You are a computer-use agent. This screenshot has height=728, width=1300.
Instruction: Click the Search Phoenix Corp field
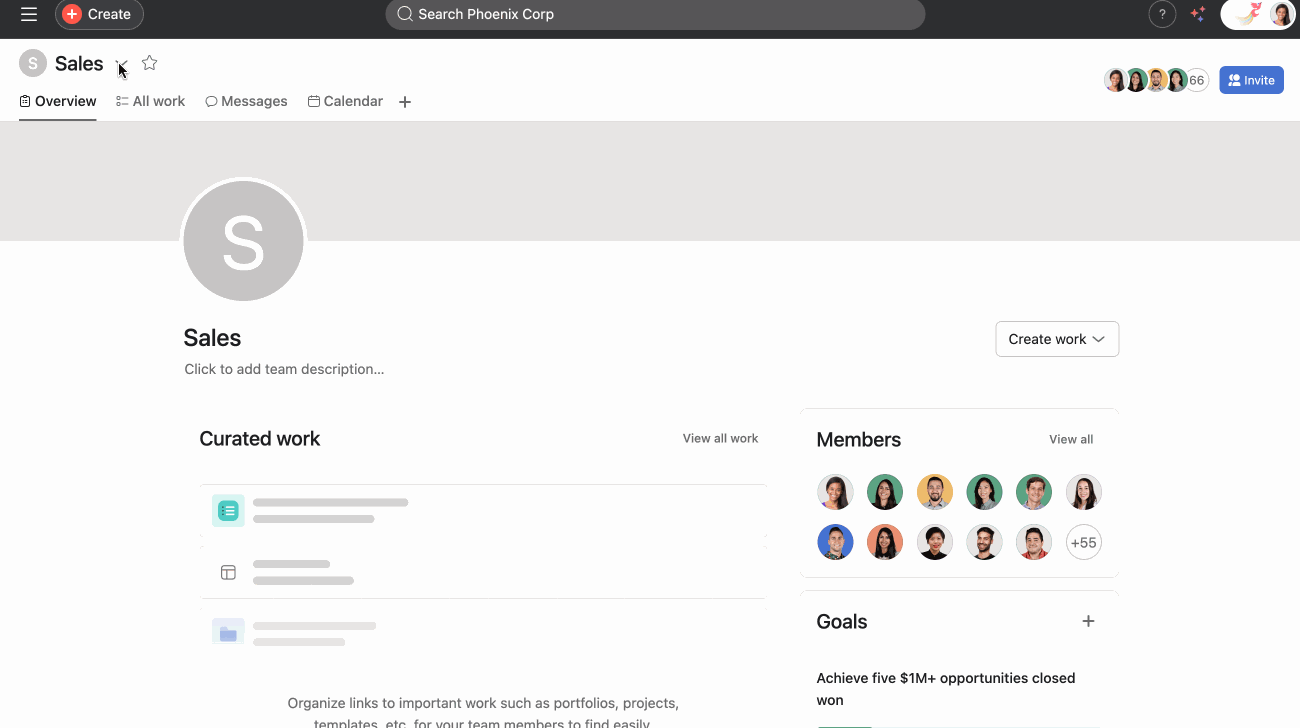pyautogui.click(x=655, y=14)
